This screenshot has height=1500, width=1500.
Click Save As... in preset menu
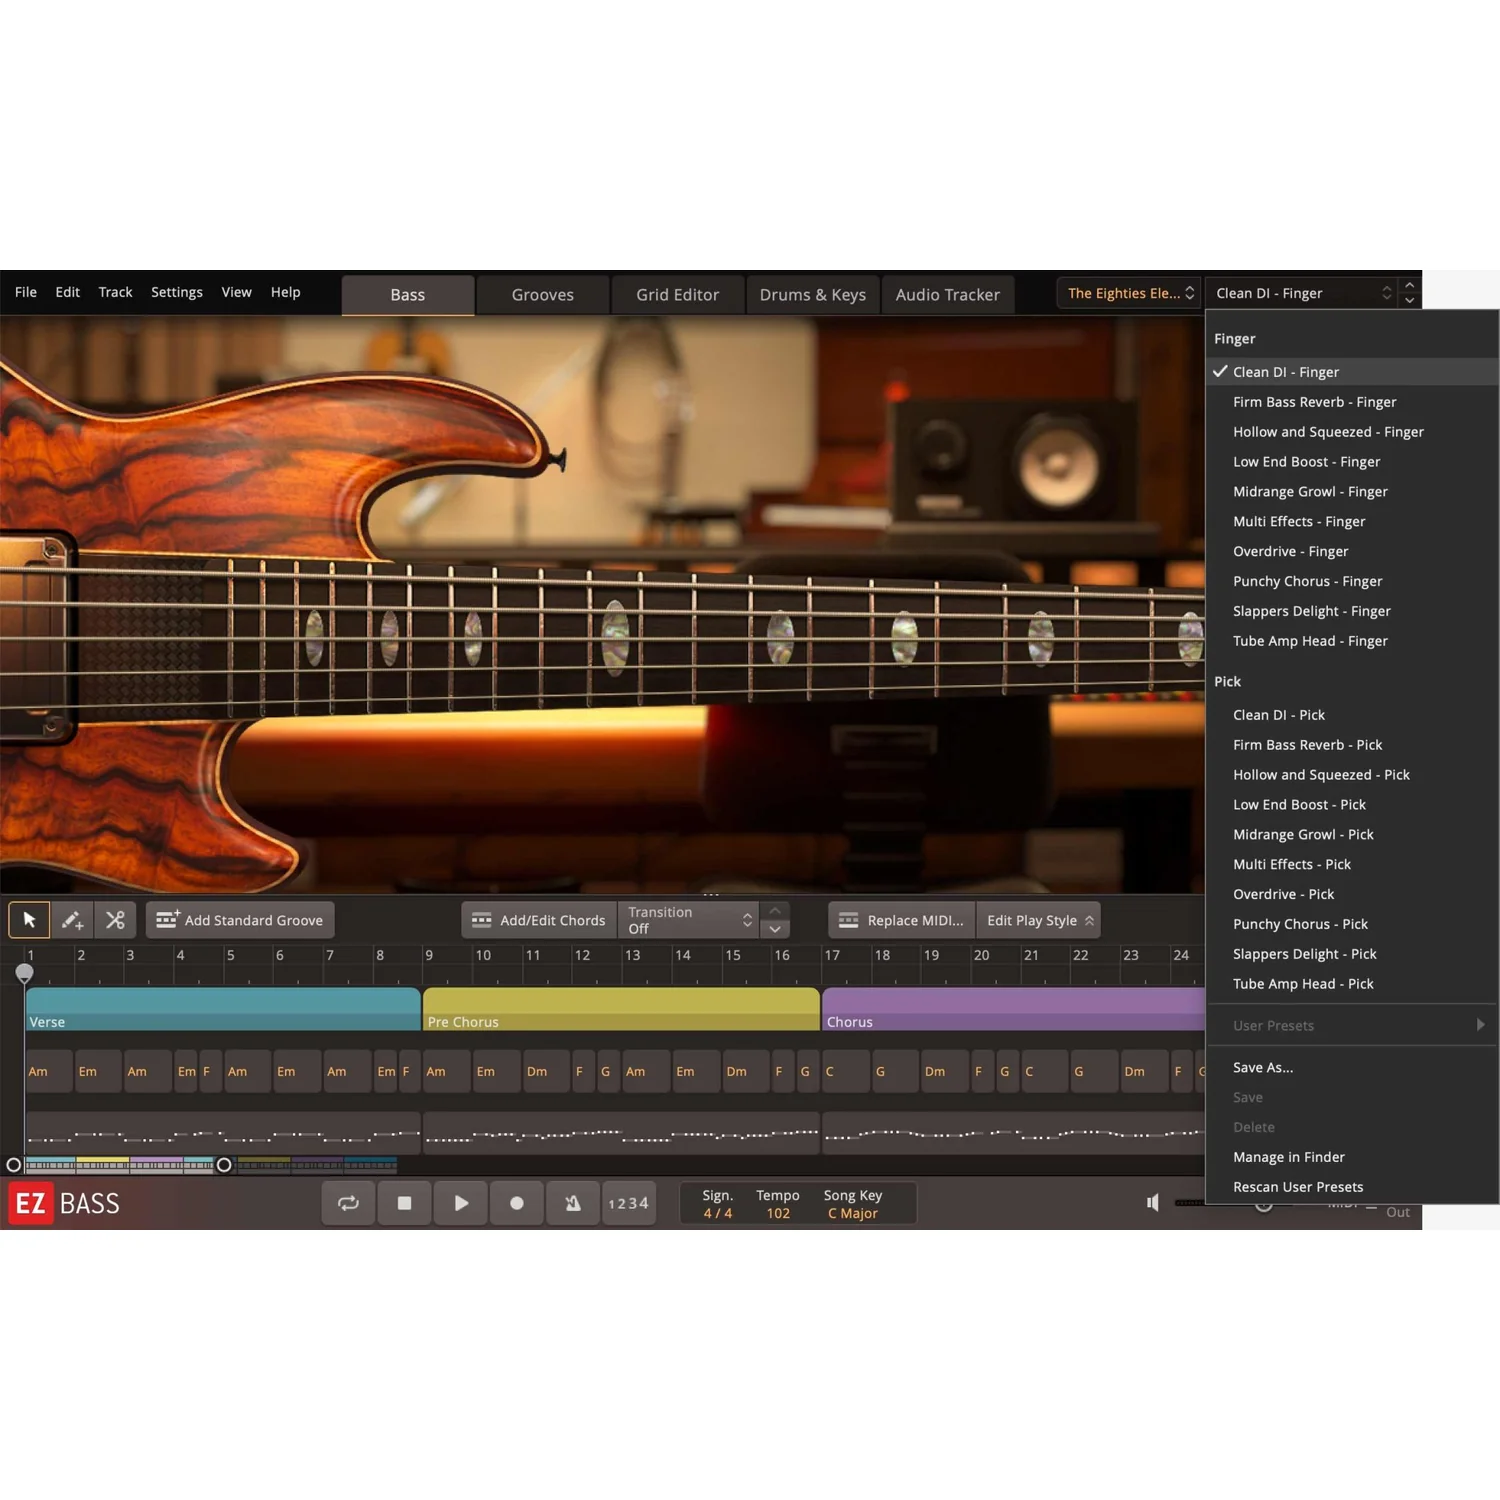coord(1352,1068)
